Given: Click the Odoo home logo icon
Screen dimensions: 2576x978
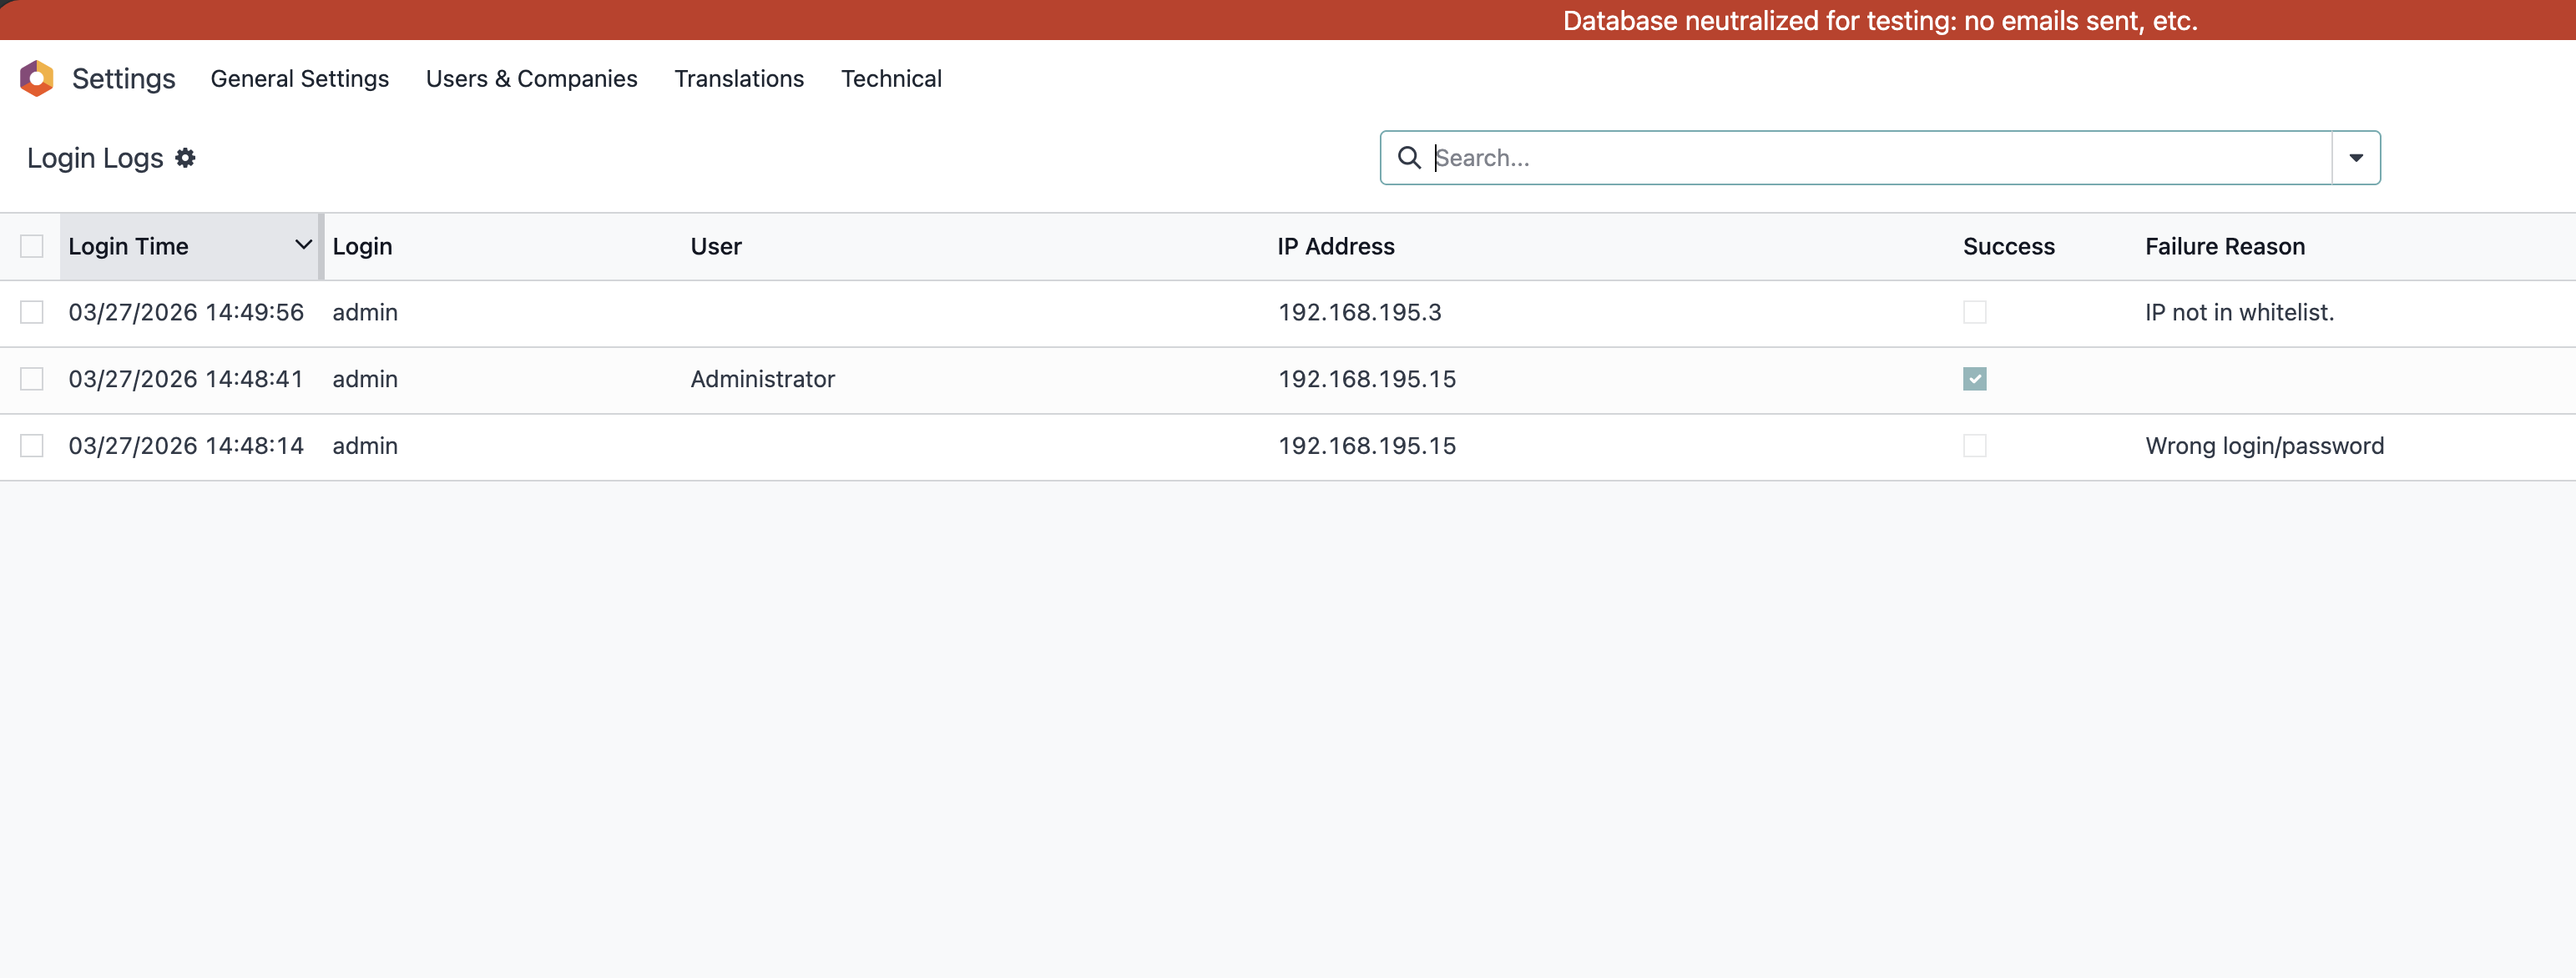Looking at the screenshot, I should (37, 78).
